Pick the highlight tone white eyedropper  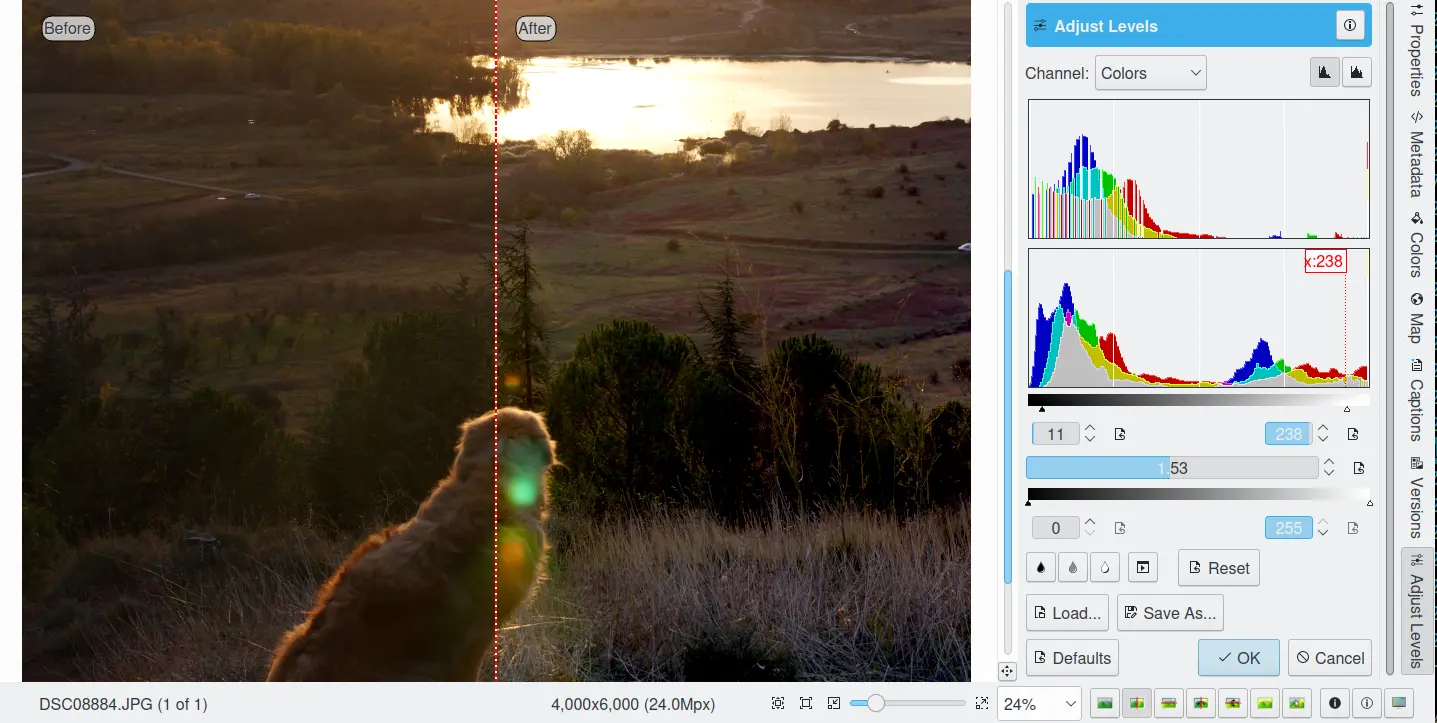click(1105, 567)
